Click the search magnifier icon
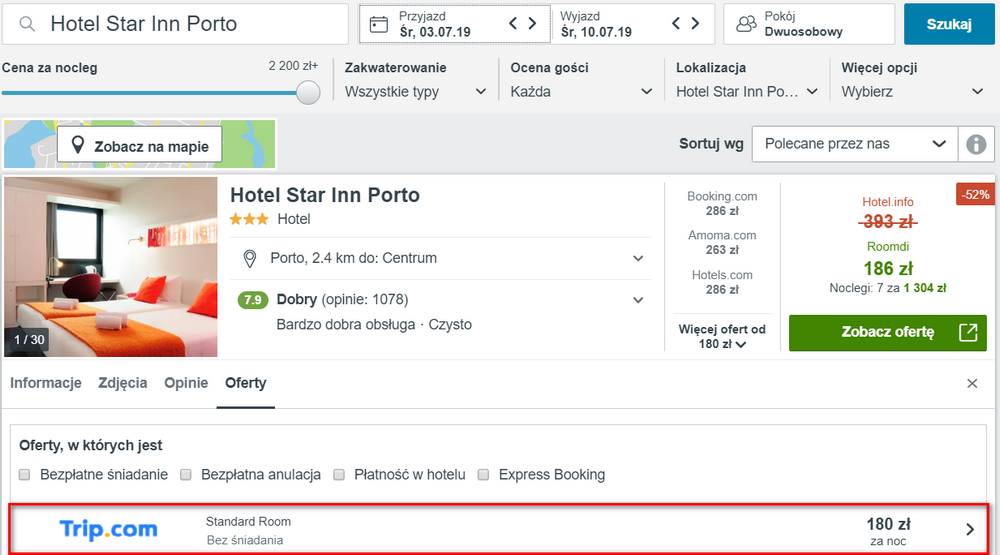This screenshot has height=555, width=1000. [27, 24]
